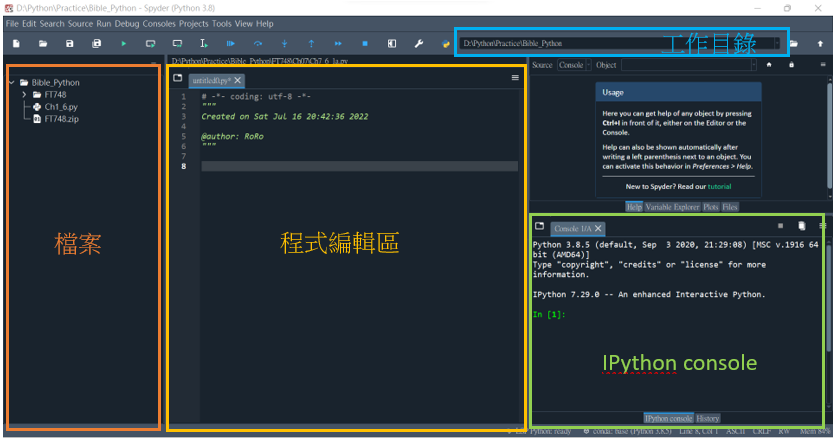Open the PYTHONPATH manager Python icon
The width and height of the screenshot is (835, 439).
(446, 44)
